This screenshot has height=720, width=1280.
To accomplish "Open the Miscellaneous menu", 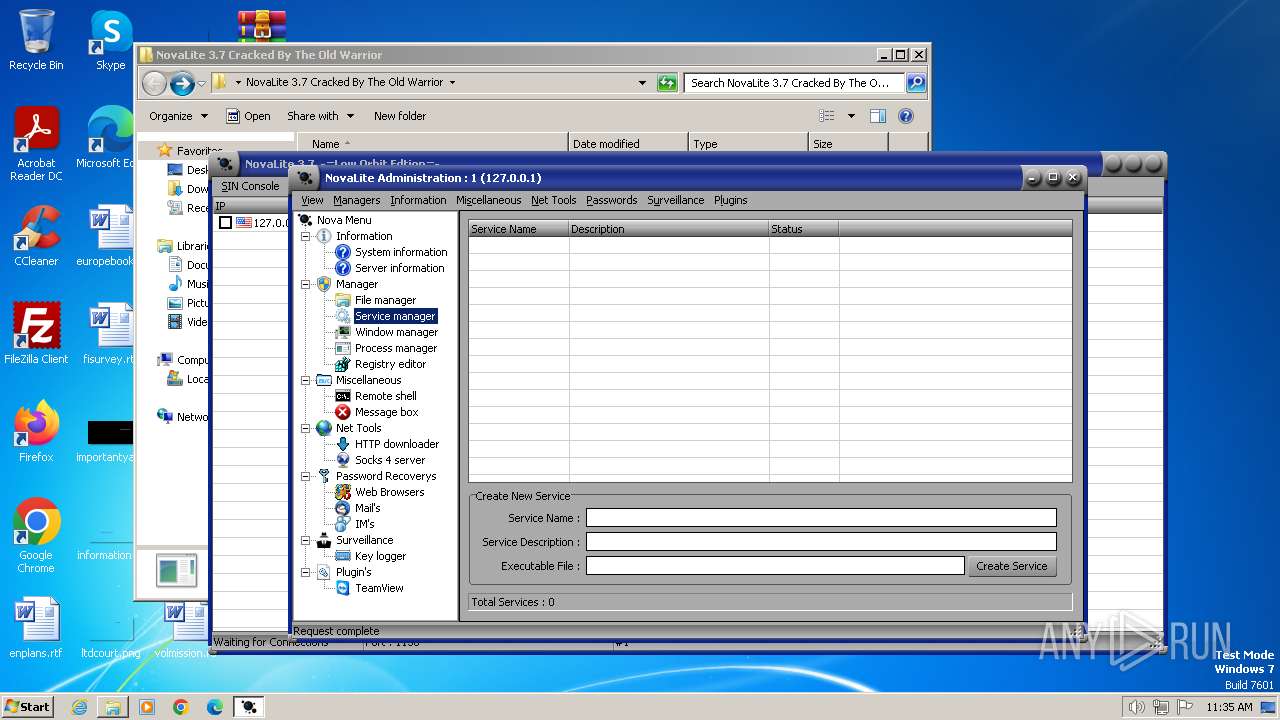I will click(488, 200).
